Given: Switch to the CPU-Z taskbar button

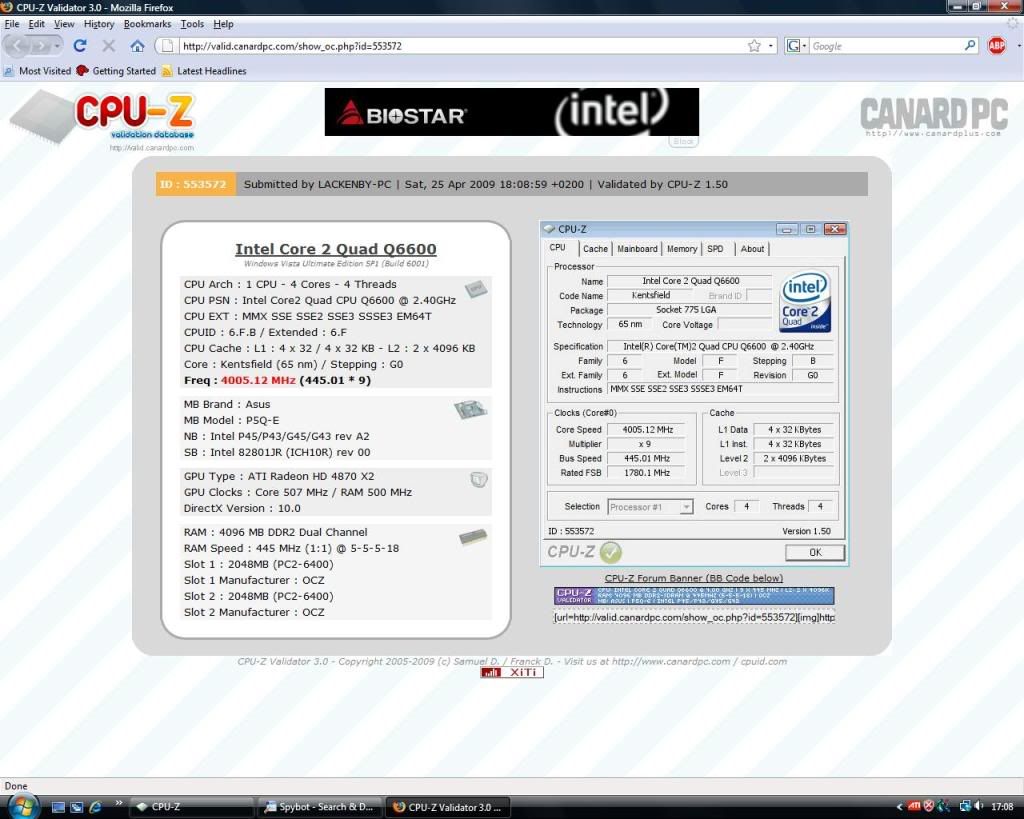Looking at the screenshot, I should pos(191,807).
